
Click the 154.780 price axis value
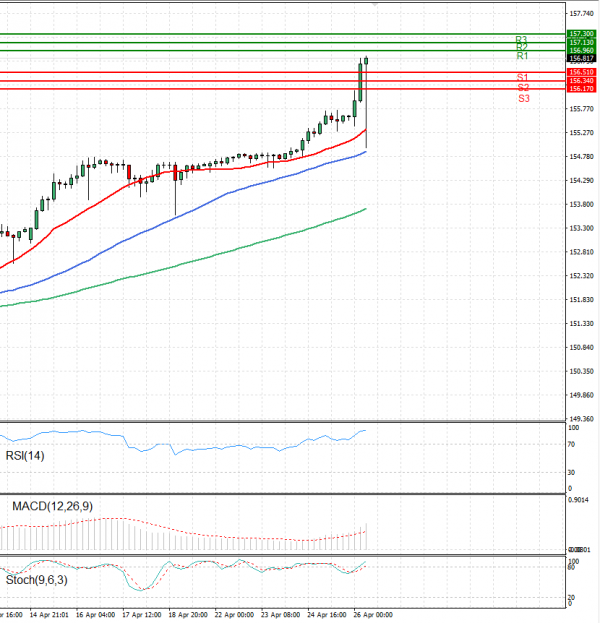click(581, 156)
